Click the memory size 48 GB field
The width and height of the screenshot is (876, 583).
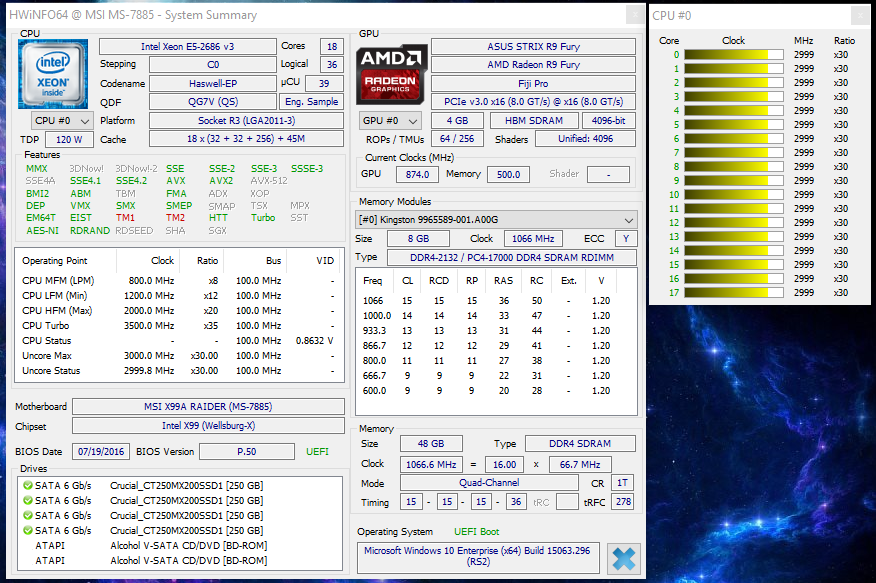coord(431,443)
